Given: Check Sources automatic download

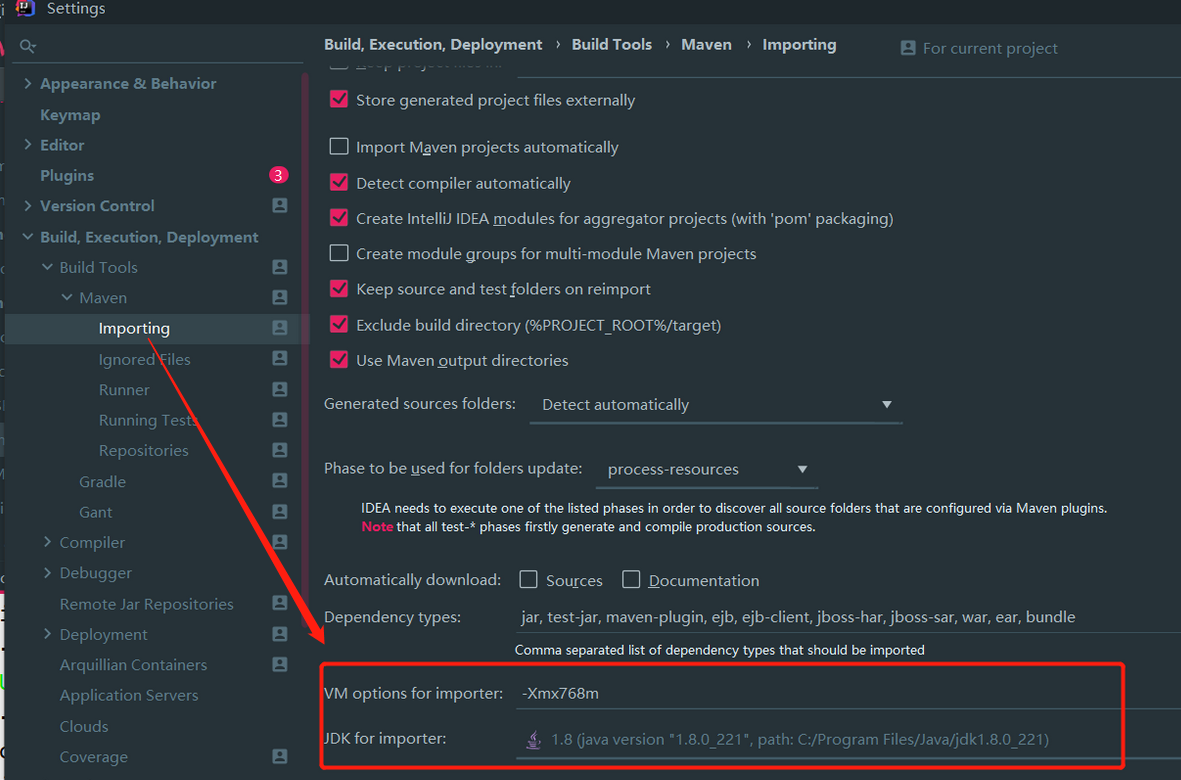Looking at the screenshot, I should point(529,580).
